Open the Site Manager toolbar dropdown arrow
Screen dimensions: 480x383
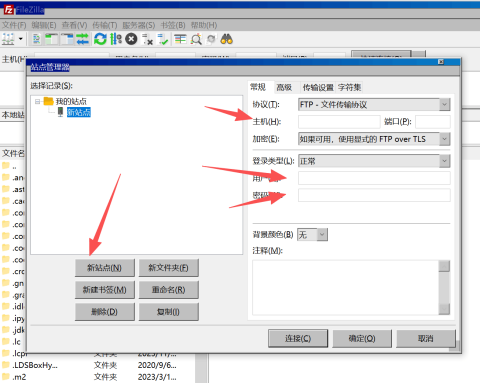21,39
